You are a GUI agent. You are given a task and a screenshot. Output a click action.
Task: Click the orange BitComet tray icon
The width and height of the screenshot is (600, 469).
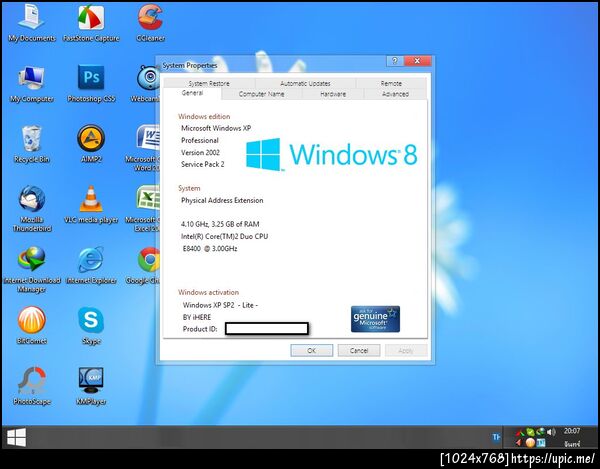(x=530, y=443)
